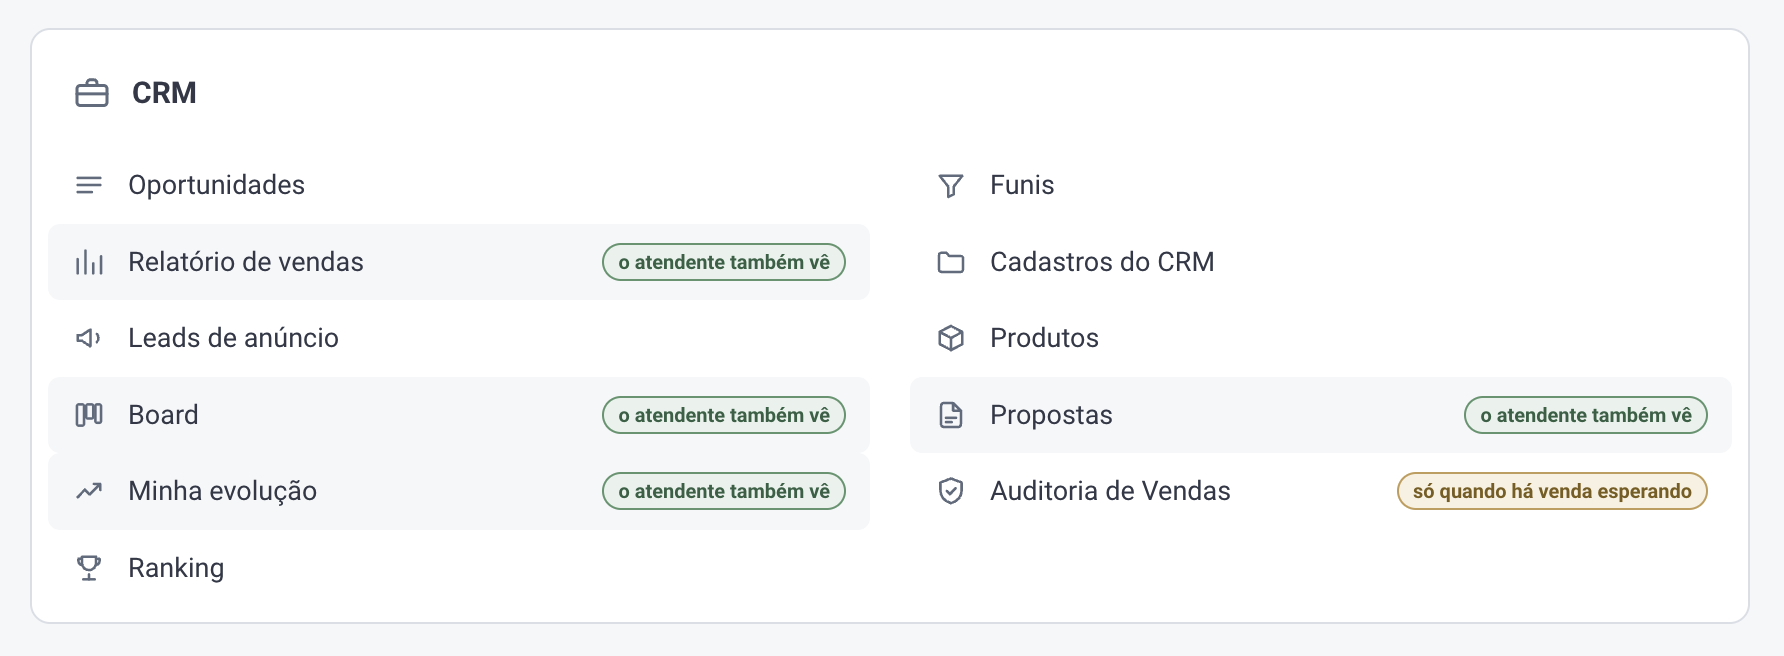Click the shield check icon for Auditoria de Vendas

click(x=951, y=491)
